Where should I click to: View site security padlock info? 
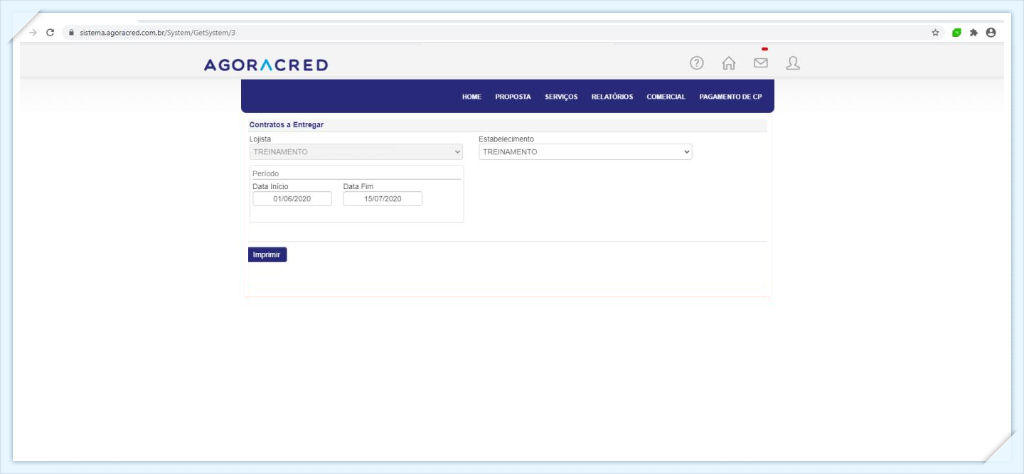click(x=71, y=32)
